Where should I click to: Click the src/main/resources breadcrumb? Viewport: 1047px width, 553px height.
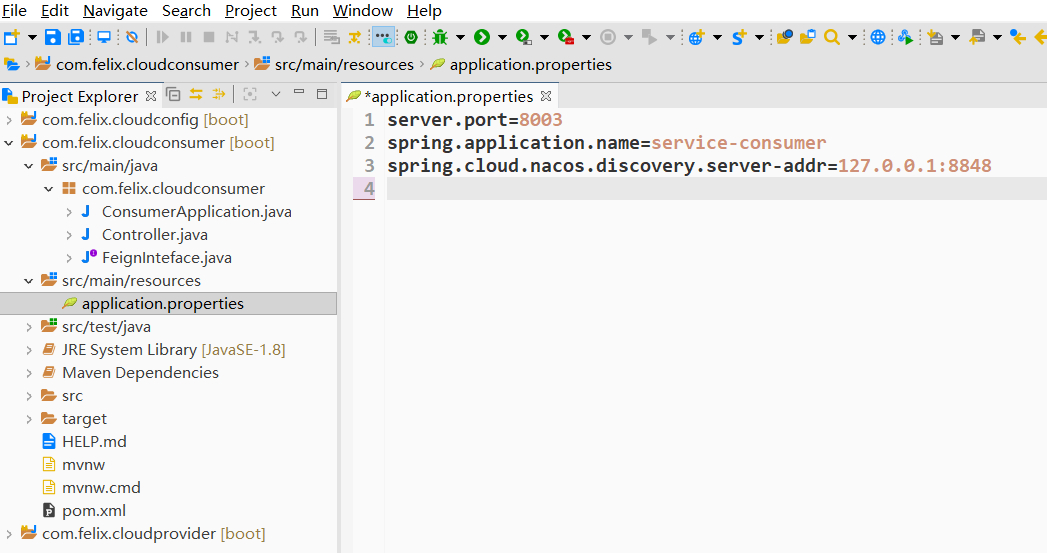tap(345, 65)
